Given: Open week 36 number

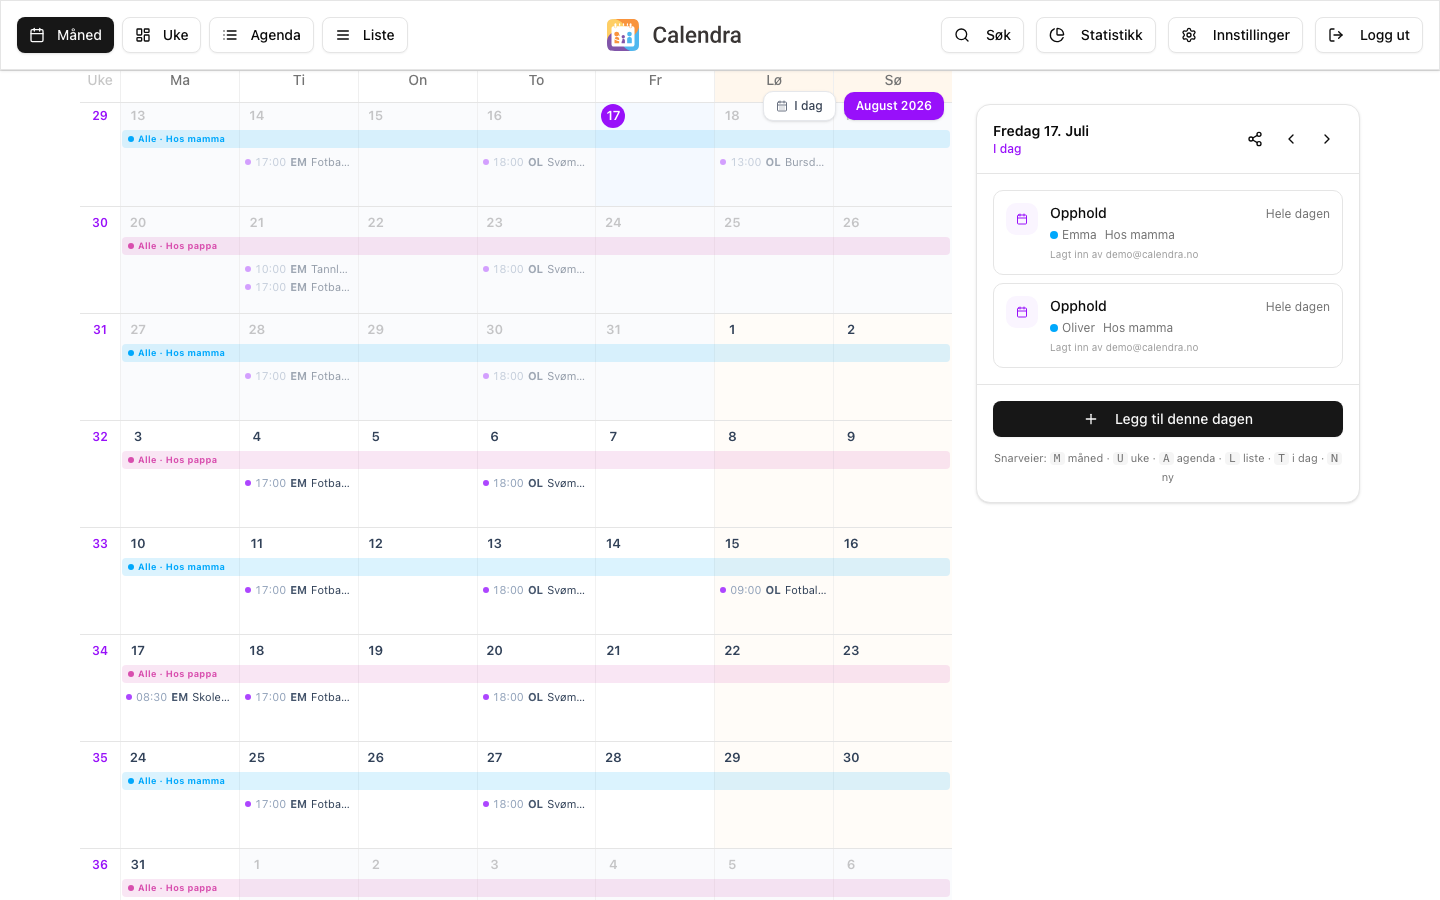Looking at the screenshot, I should tap(100, 865).
